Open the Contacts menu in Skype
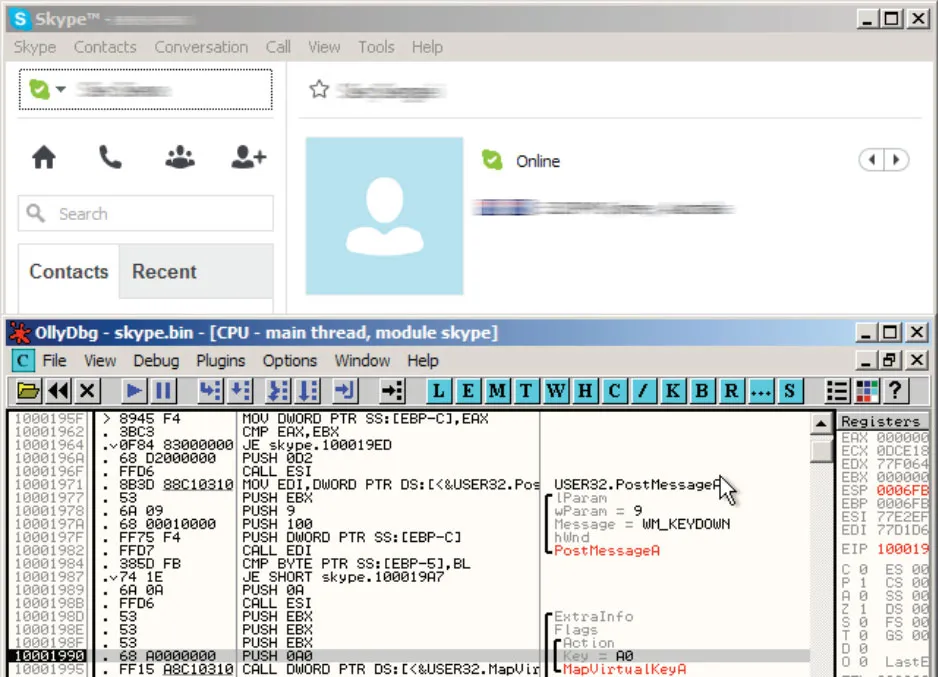Screen dimensions: 938x677 [x=105, y=47]
